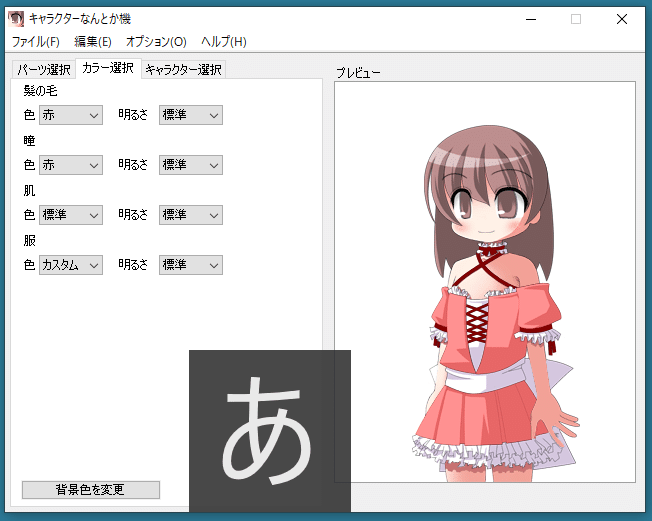Open the 肌 明るさ dropdown
Screen dimensions: 652x521
(191, 215)
